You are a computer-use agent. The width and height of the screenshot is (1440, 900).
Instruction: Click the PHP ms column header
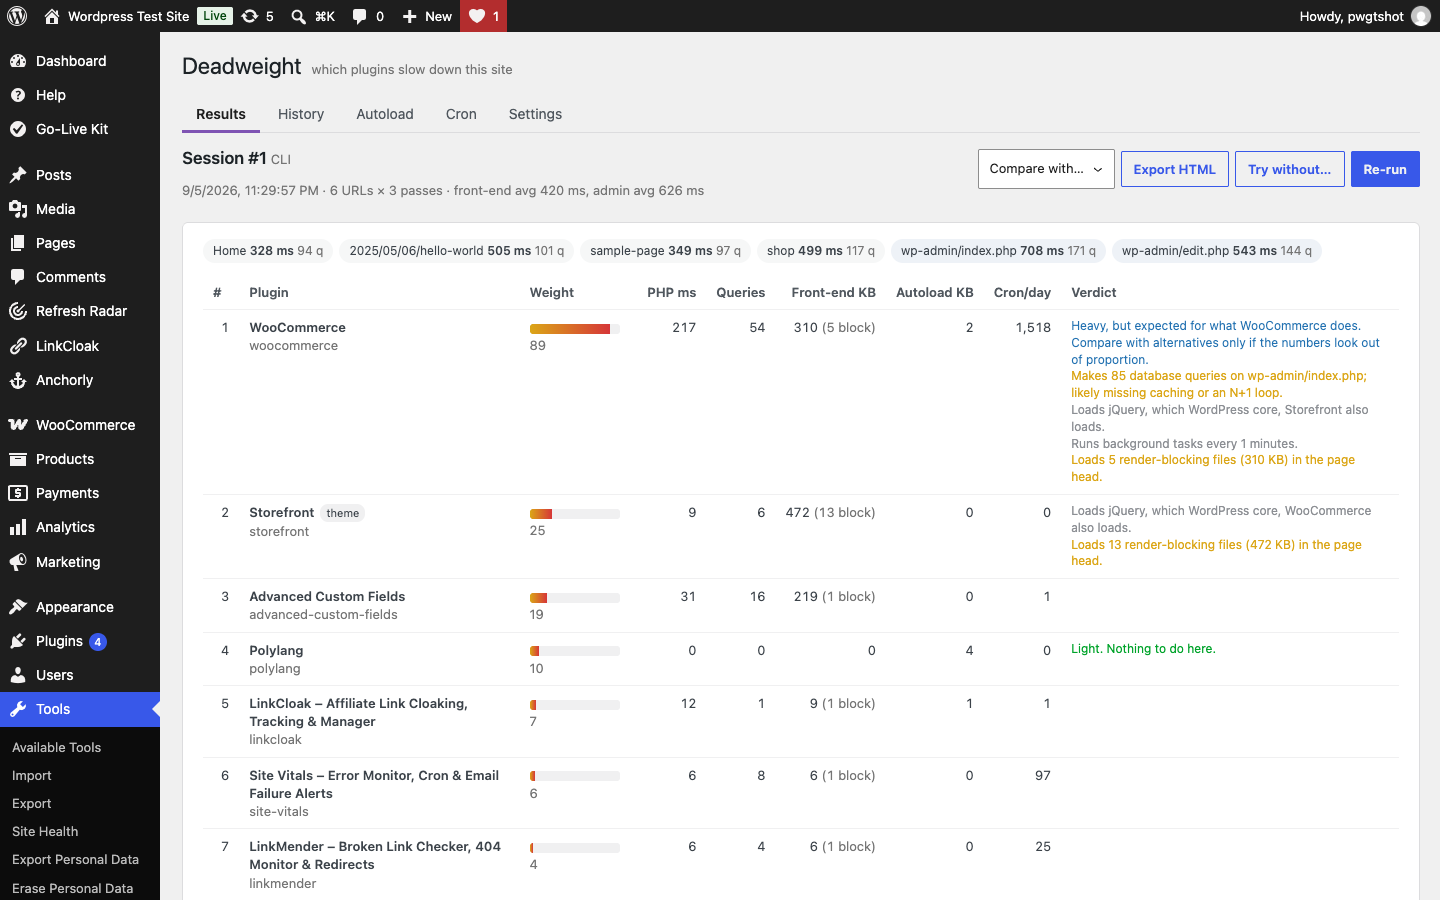coord(671,293)
